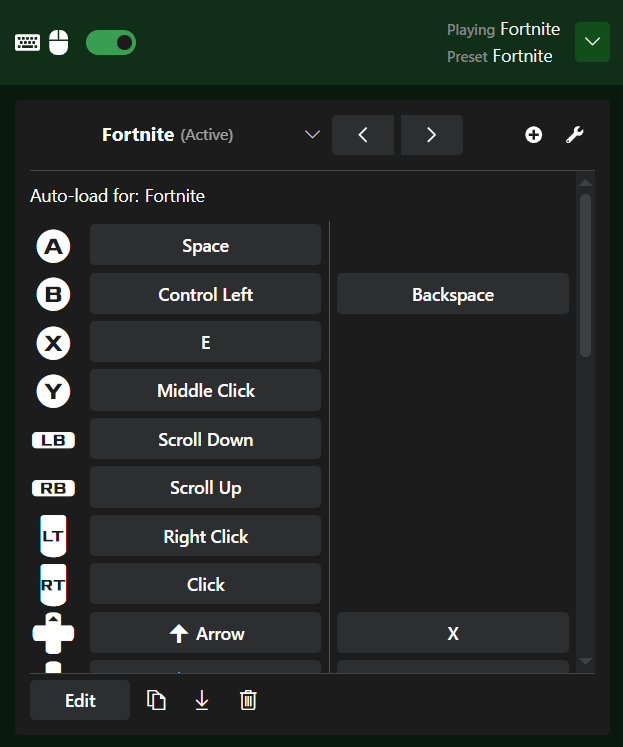Click the Playing Fortnite label
This screenshot has height=747, width=623.
click(x=503, y=30)
